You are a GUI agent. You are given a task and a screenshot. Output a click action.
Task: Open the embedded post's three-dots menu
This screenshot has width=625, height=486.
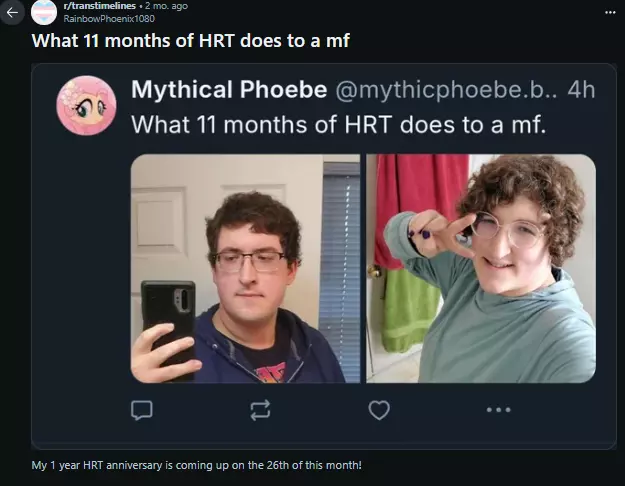click(x=498, y=409)
